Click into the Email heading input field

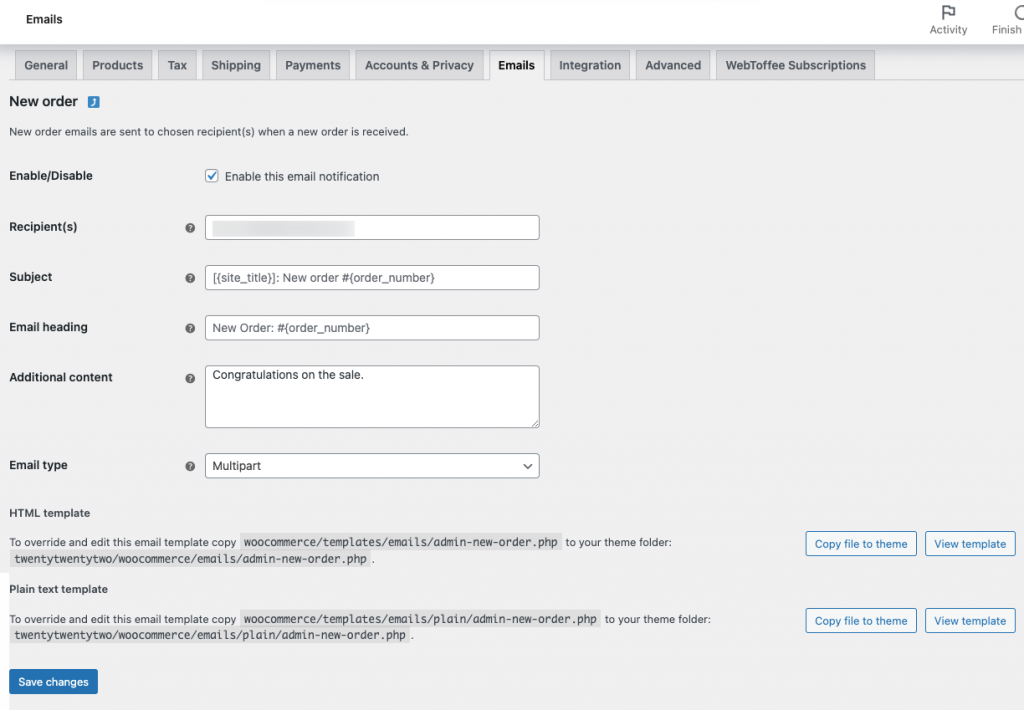(x=372, y=327)
